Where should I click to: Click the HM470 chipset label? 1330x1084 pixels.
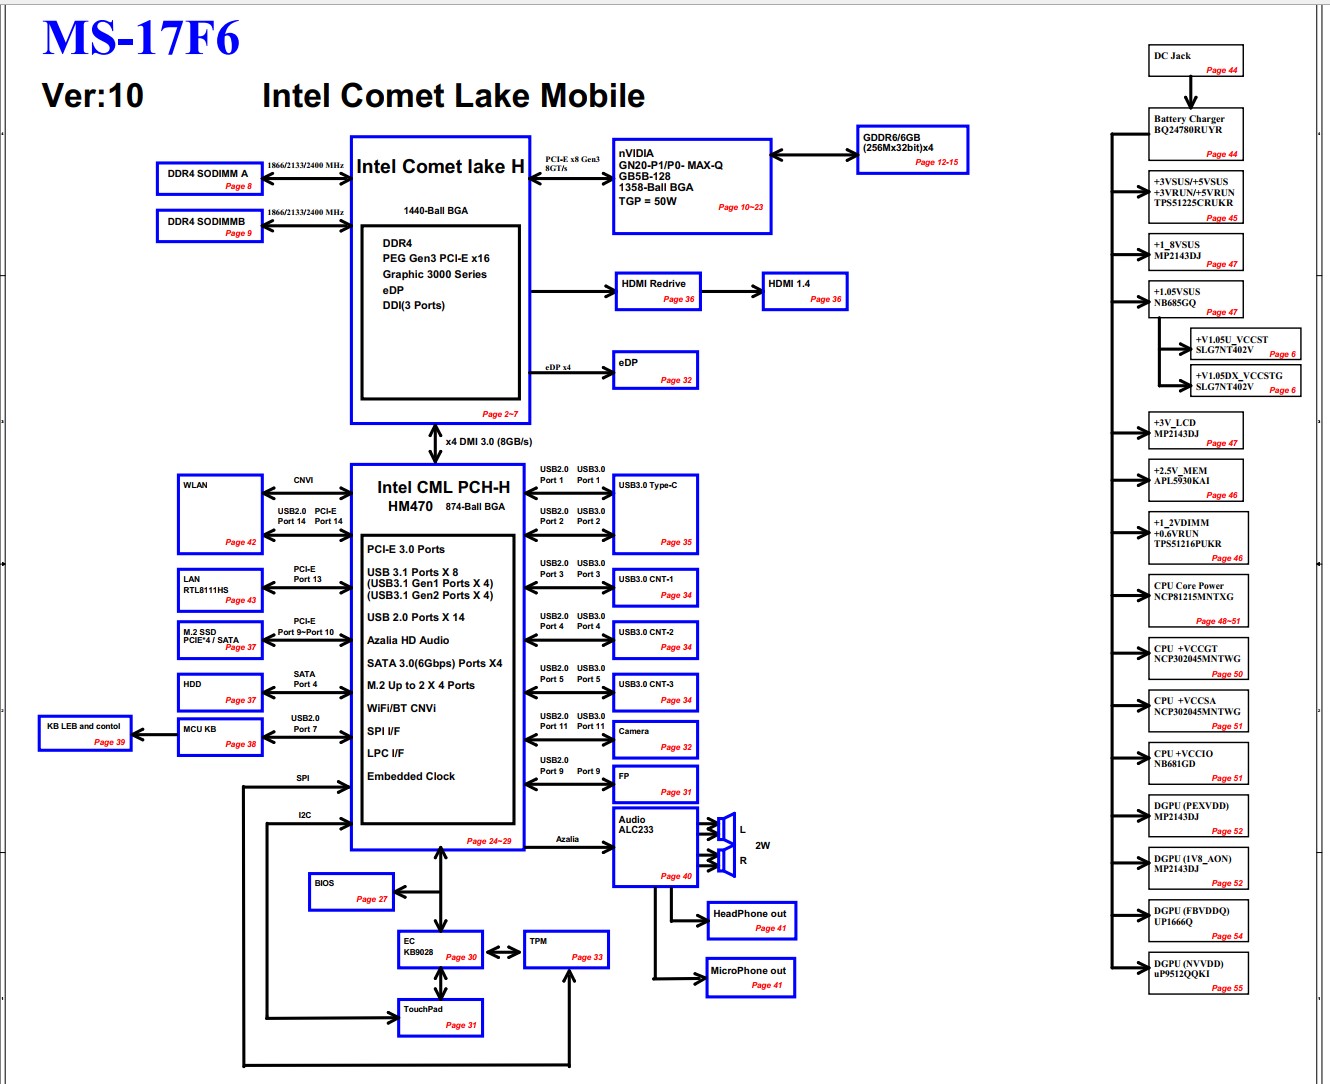coord(411,506)
